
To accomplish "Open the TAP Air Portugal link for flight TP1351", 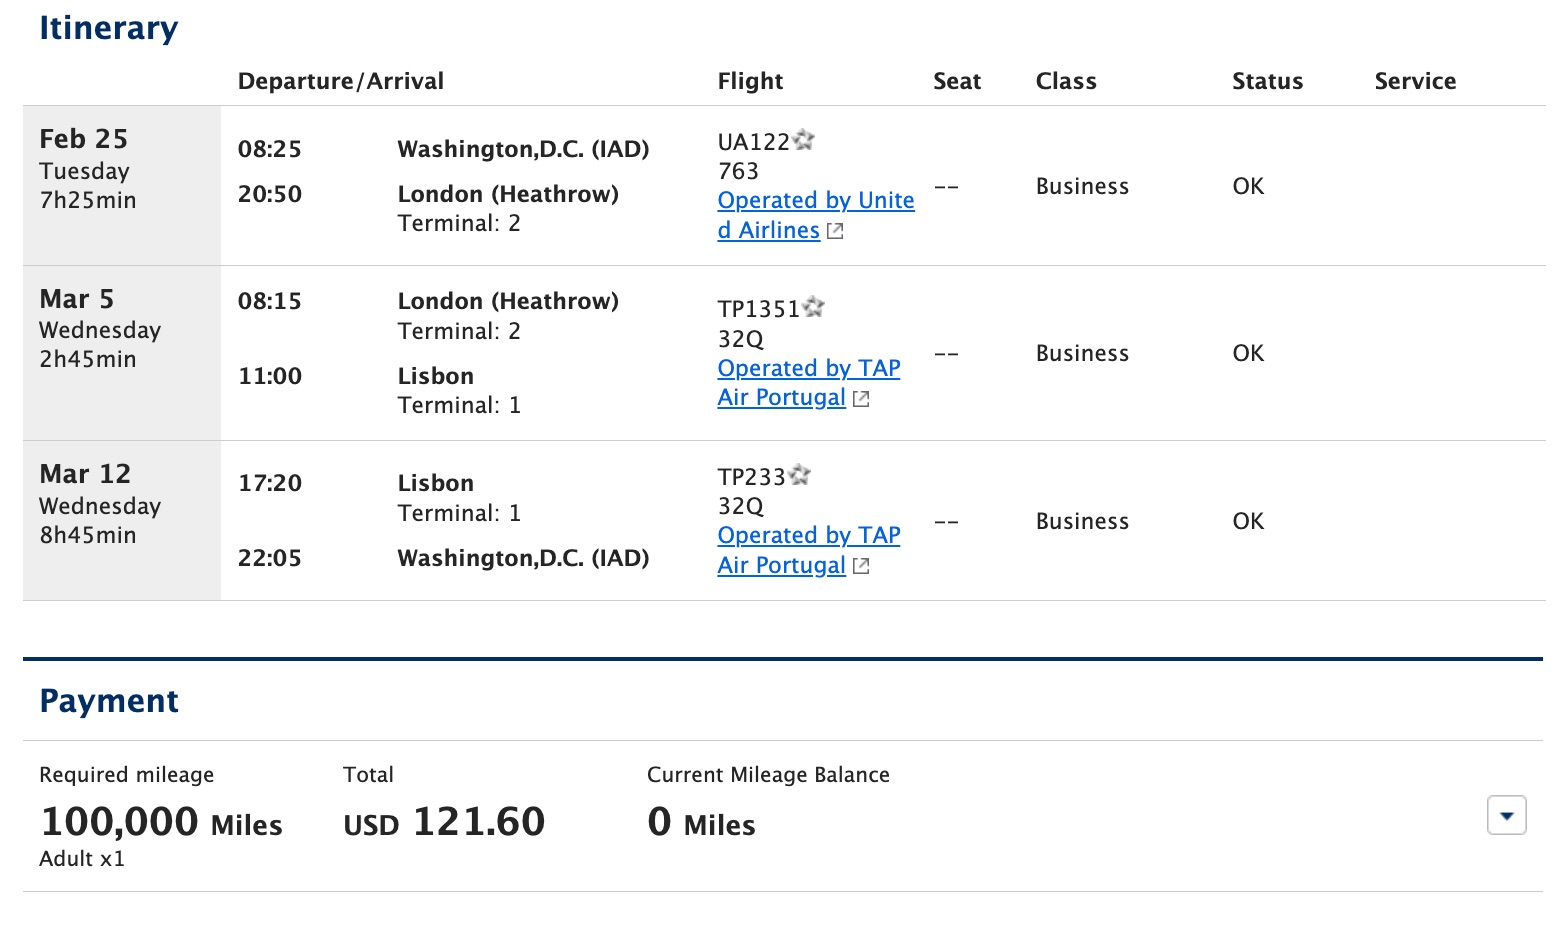I will point(808,368).
